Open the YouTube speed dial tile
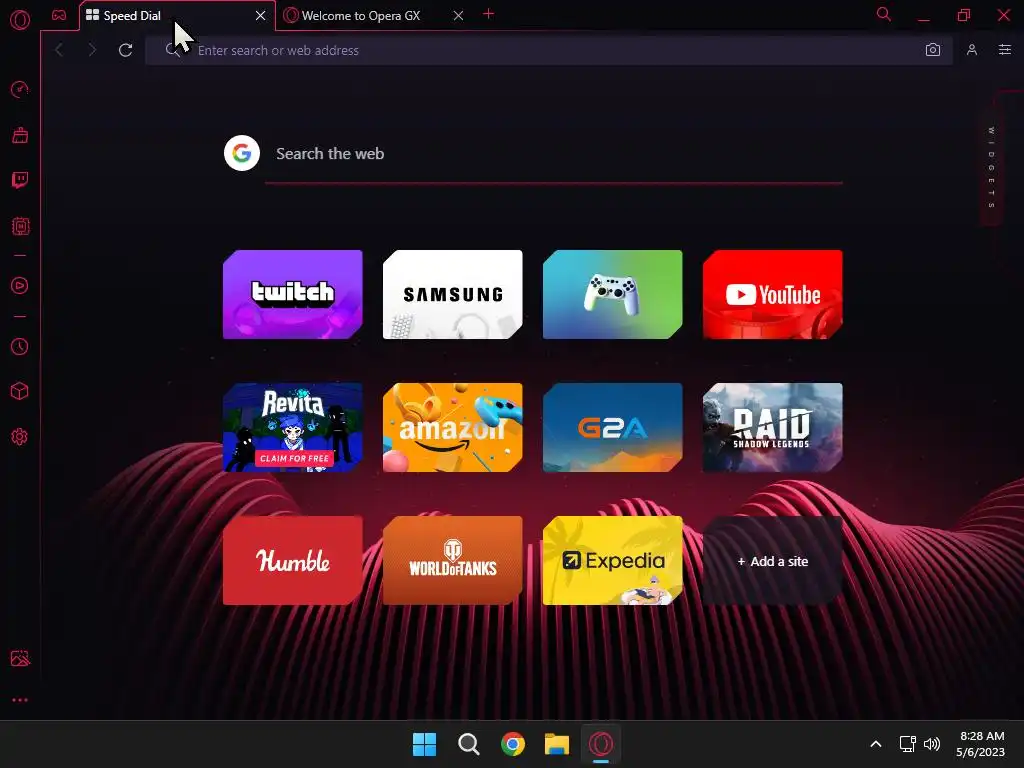 click(x=773, y=295)
